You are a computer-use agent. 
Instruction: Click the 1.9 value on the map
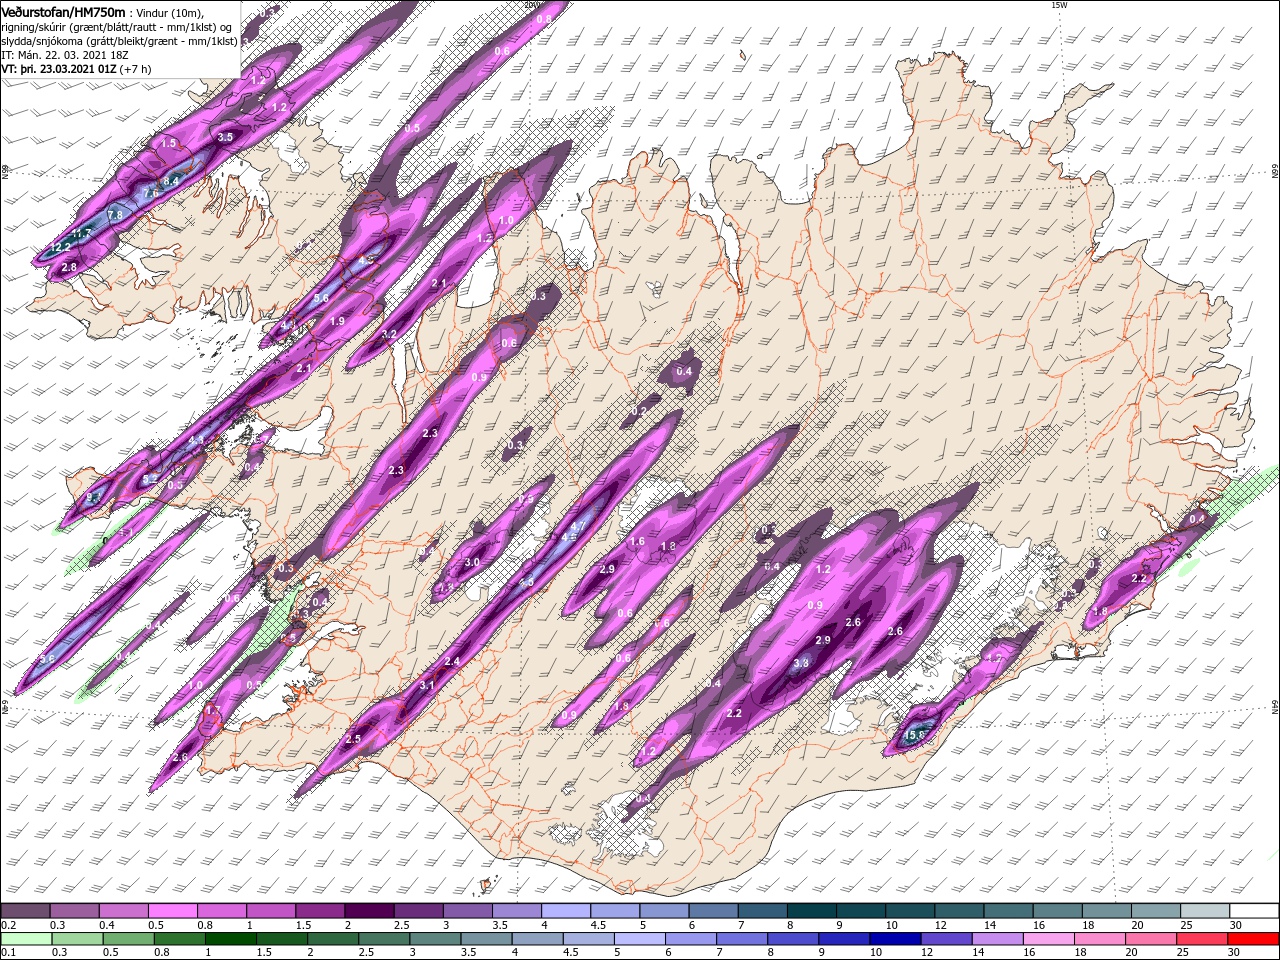[337, 321]
